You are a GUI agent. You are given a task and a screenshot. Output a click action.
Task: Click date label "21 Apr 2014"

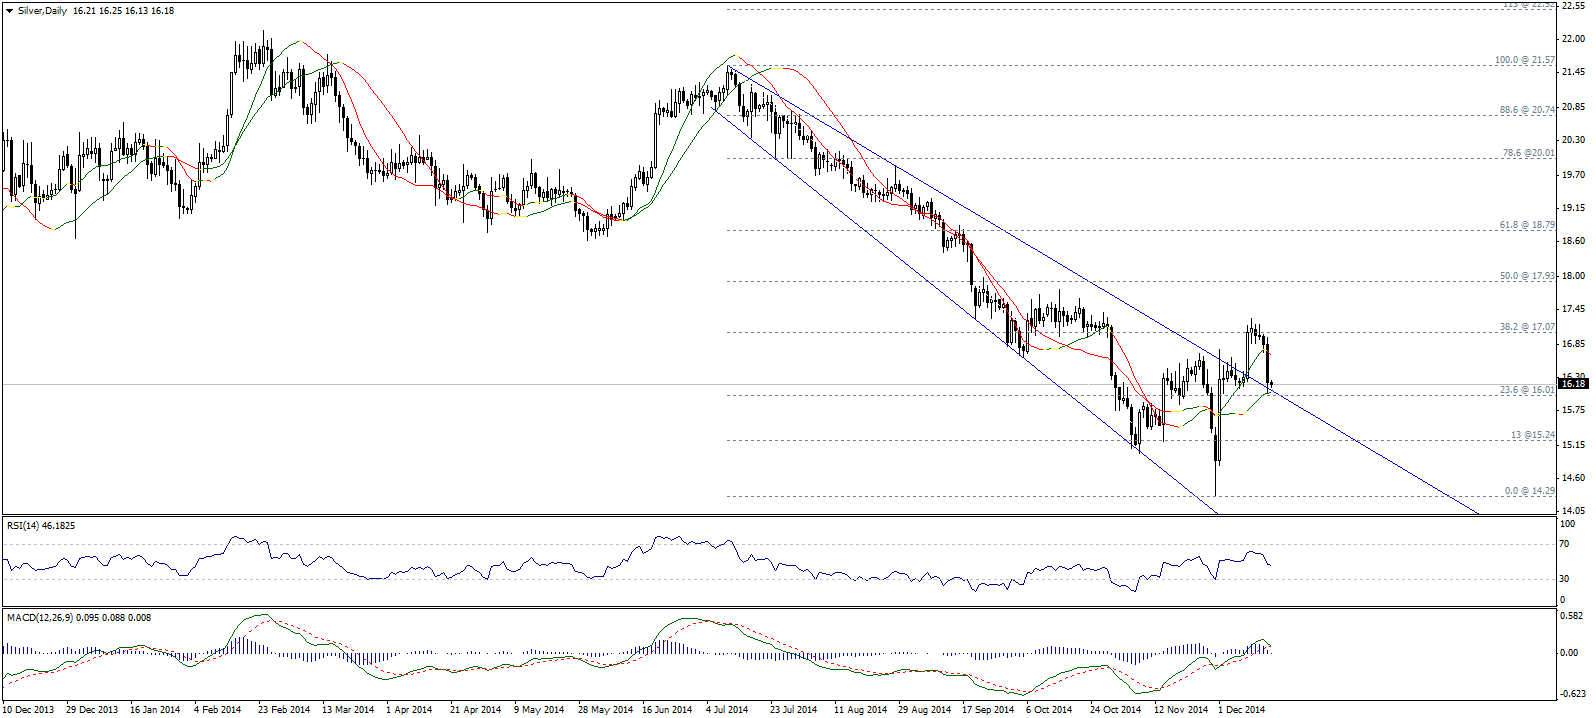pos(475,710)
